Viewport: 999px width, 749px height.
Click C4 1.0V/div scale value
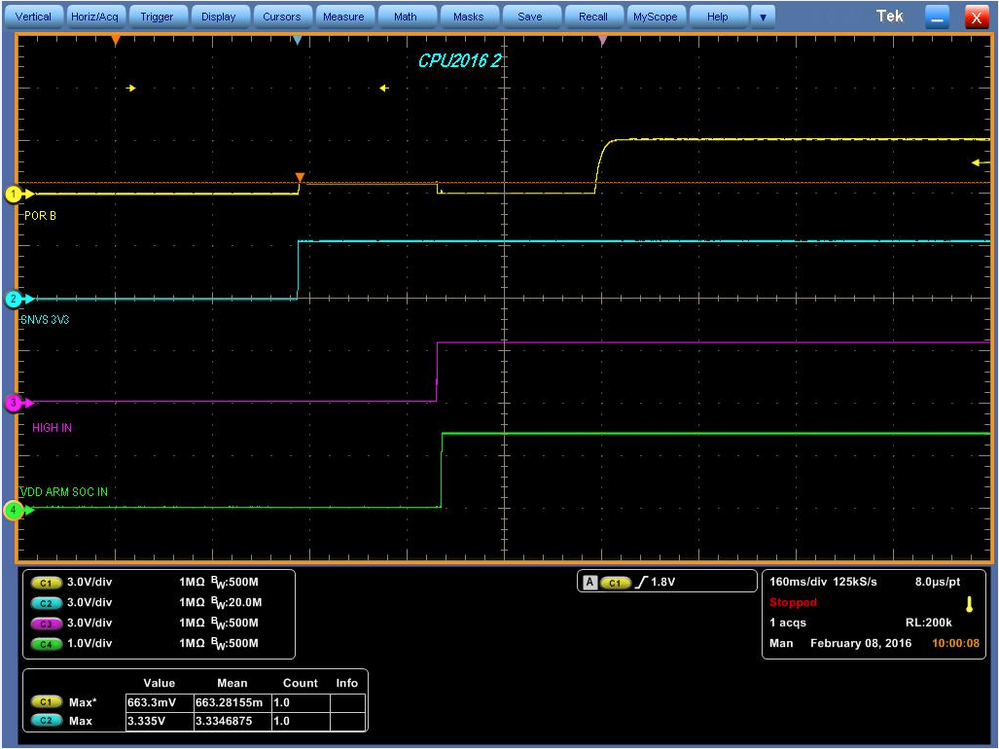pyautogui.click(x=90, y=643)
